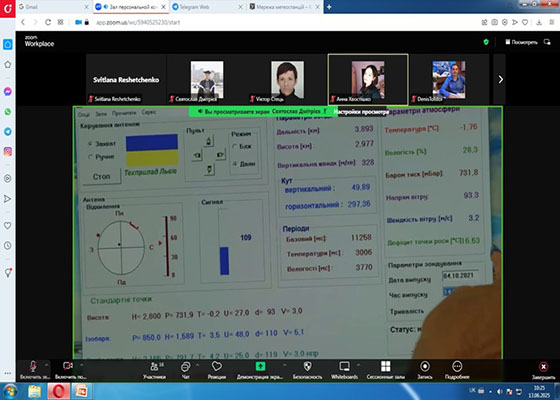Click the address bar with app.zoom.us URL
The image size is (560, 400).
[x=138, y=22]
